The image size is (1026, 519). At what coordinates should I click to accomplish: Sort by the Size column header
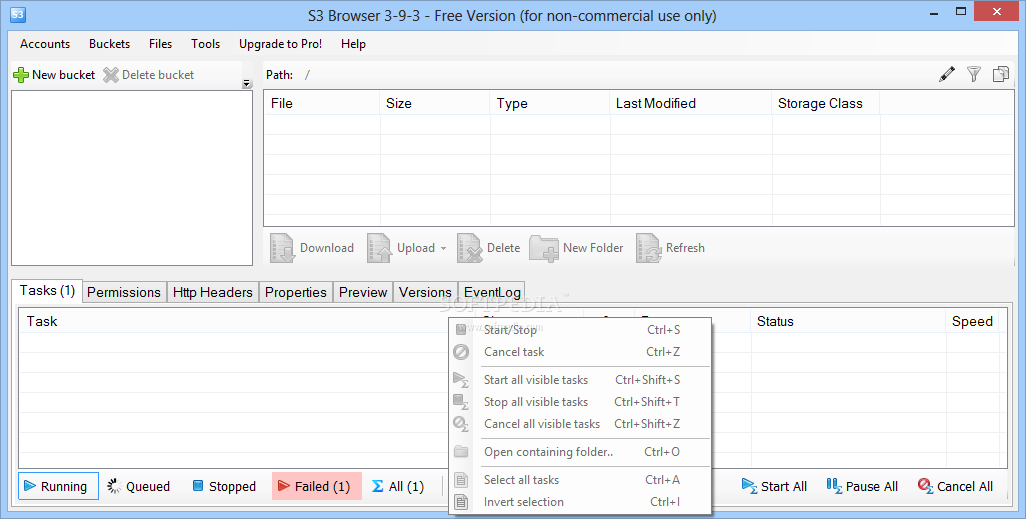[434, 103]
